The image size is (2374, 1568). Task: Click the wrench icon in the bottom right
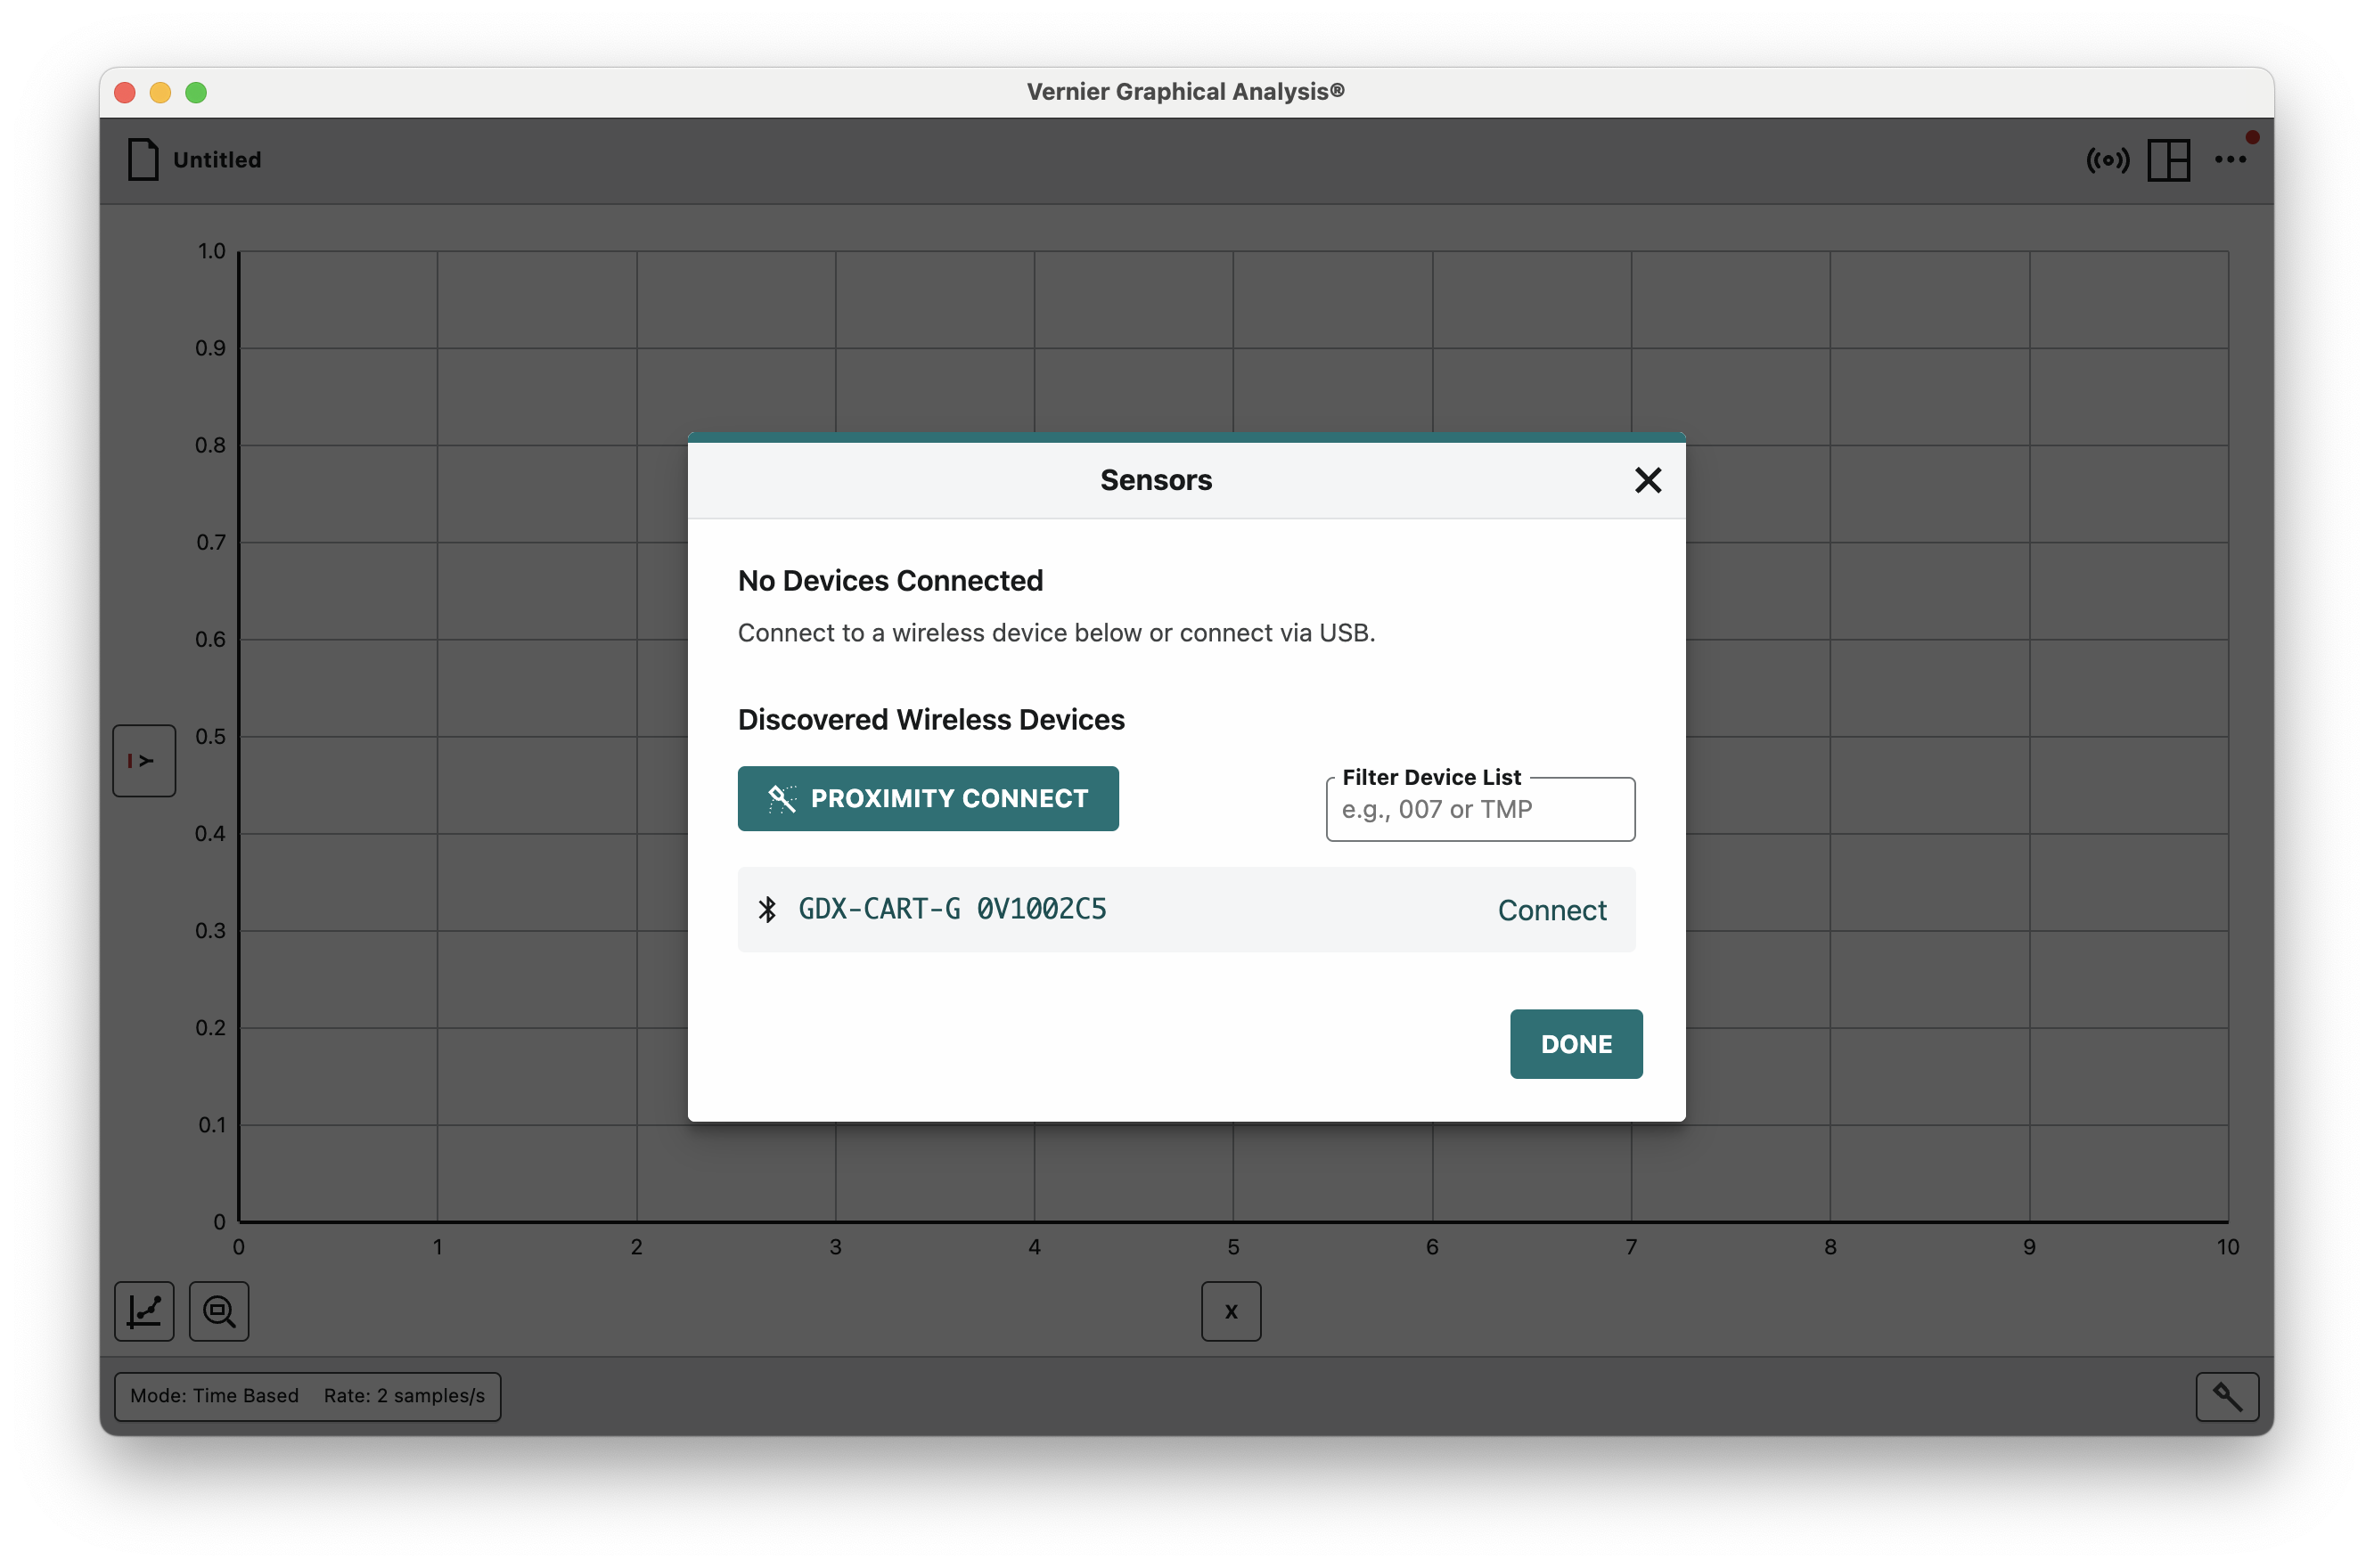tap(2226, 1396)
